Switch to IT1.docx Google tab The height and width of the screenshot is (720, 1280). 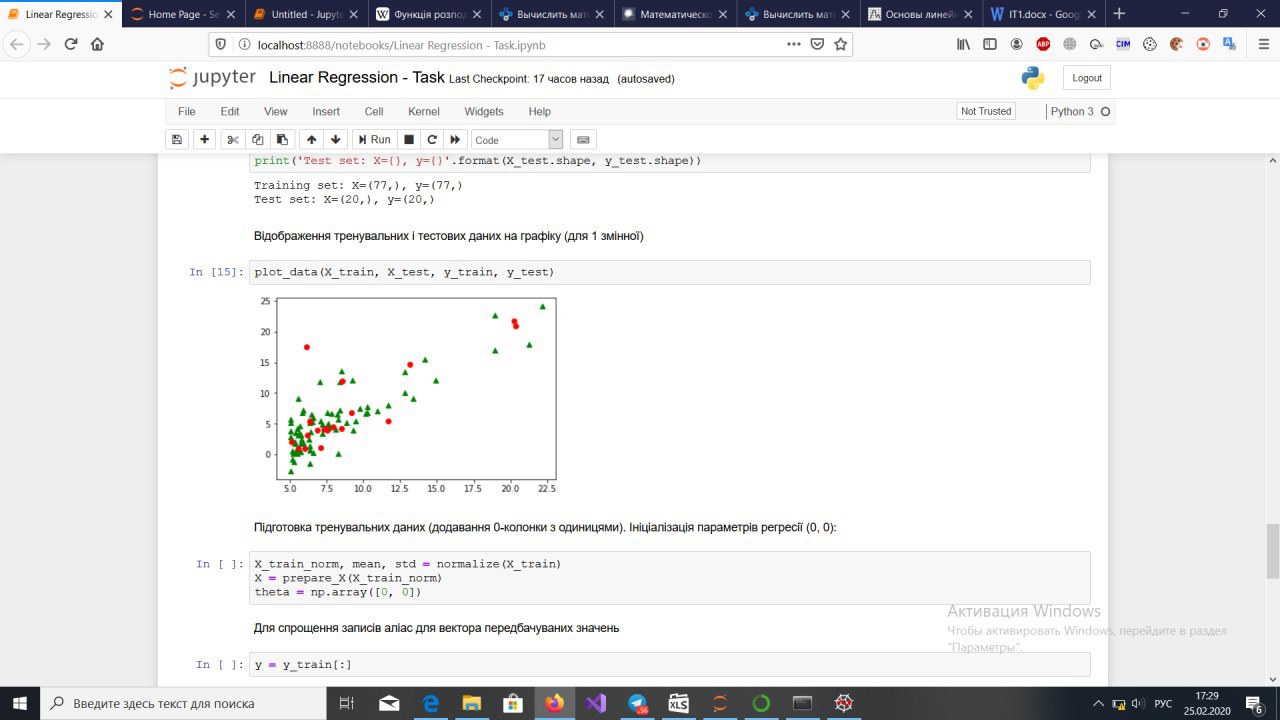[x=1040, y=15]
